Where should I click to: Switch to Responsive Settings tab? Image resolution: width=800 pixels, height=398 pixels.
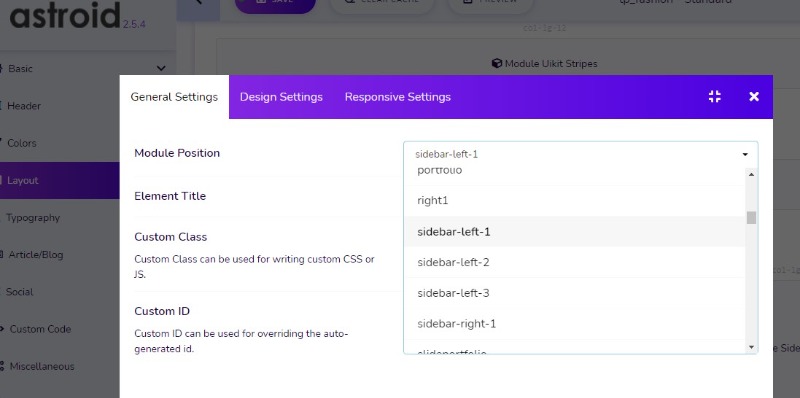pos(397,97)
